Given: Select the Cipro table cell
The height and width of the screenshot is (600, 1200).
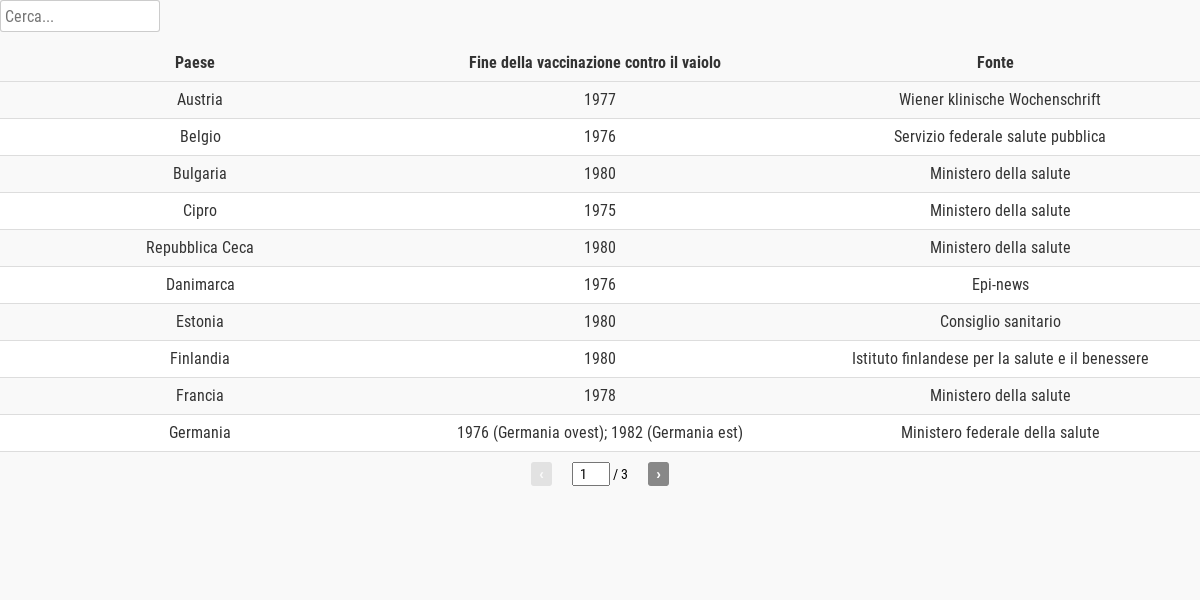Looking at the screenshot, I should (200, 211).
